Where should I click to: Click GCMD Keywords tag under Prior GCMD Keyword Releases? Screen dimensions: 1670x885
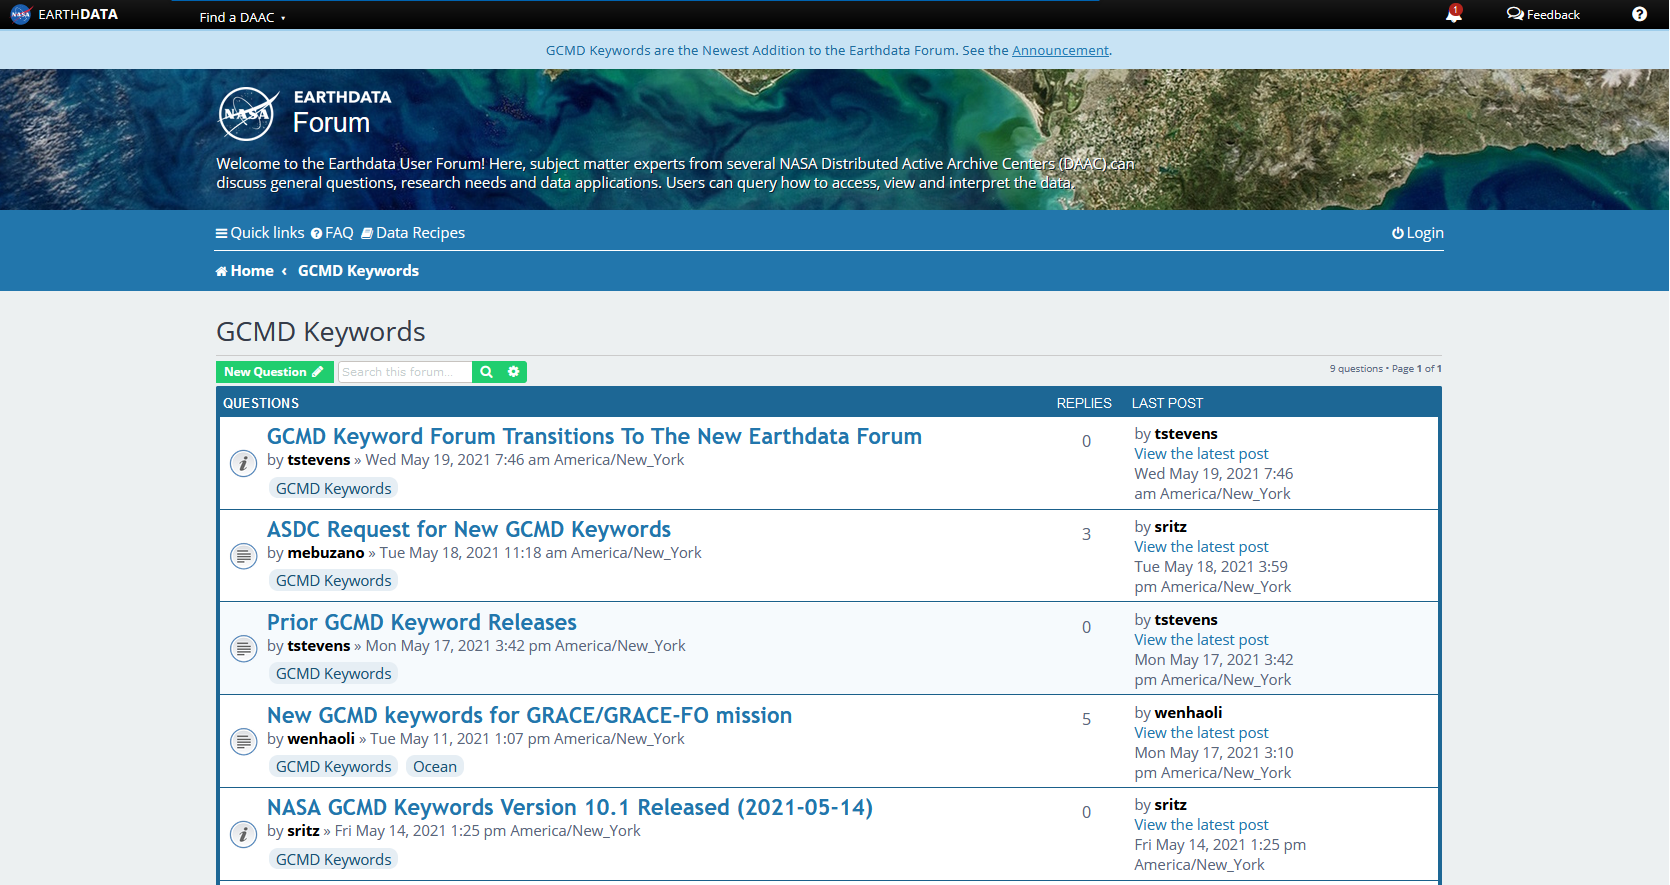point(334,674)
